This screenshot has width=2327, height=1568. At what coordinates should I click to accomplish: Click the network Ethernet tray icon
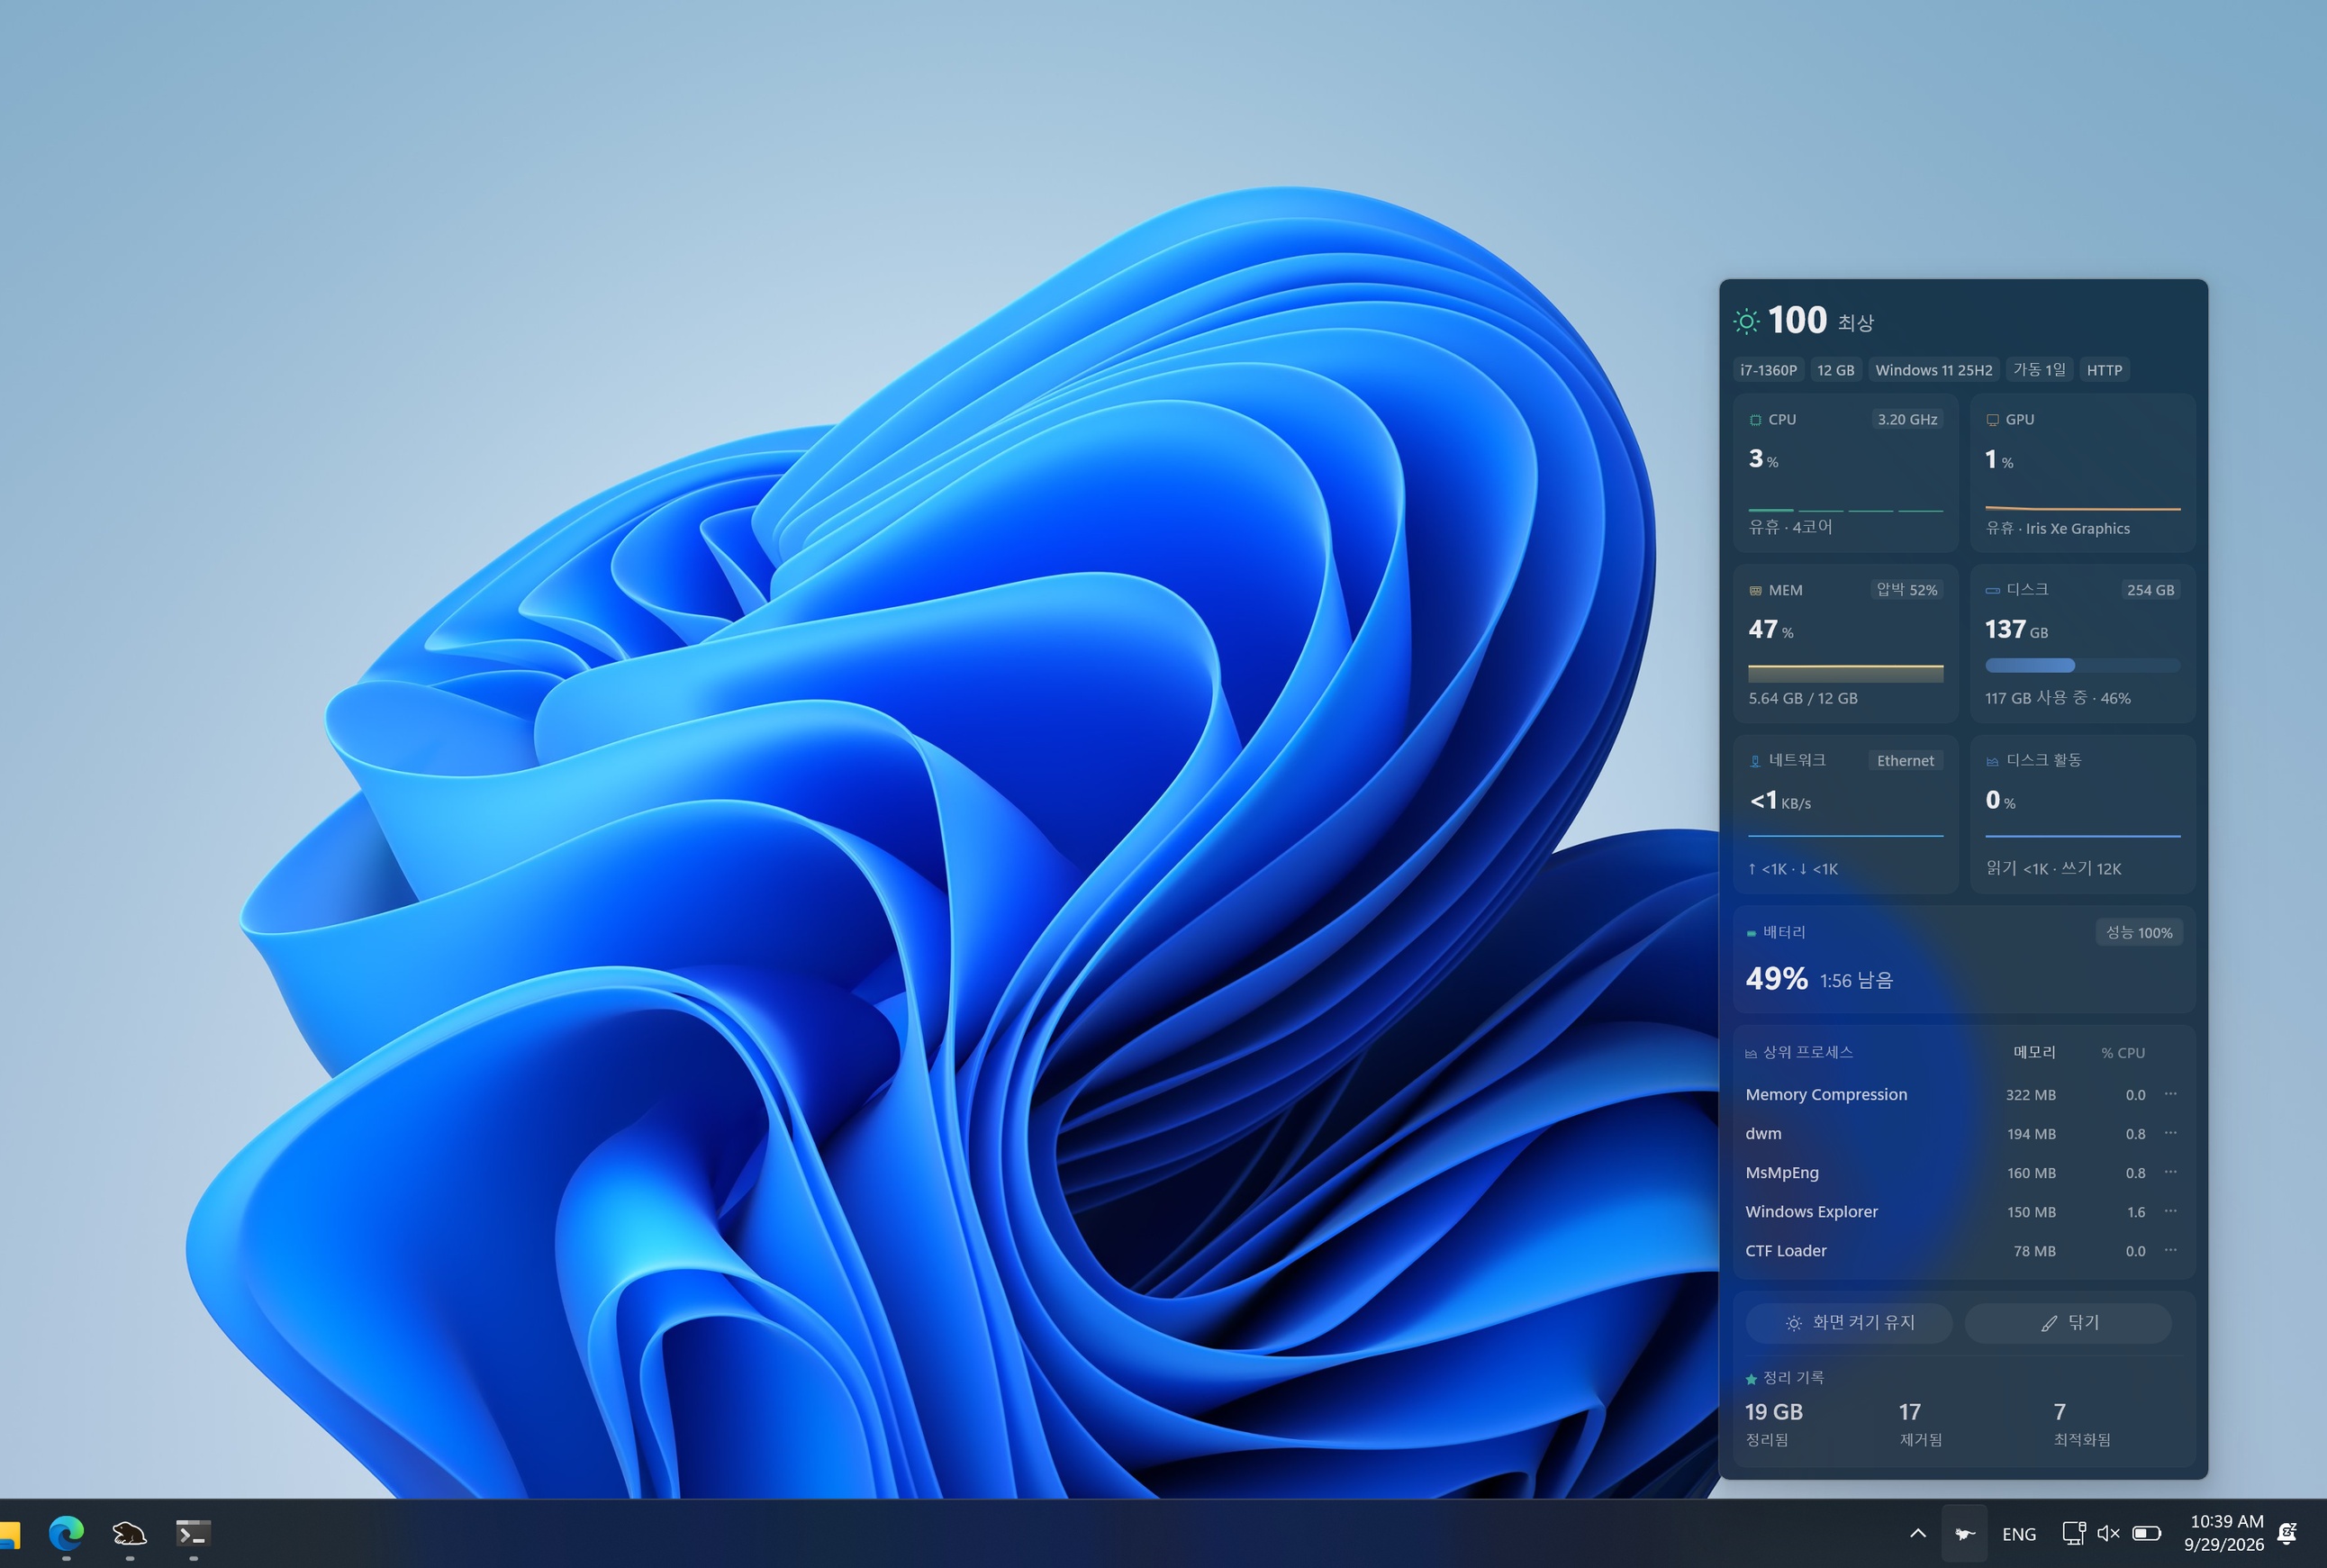pyautogui.click(x=2073, y=1533)
